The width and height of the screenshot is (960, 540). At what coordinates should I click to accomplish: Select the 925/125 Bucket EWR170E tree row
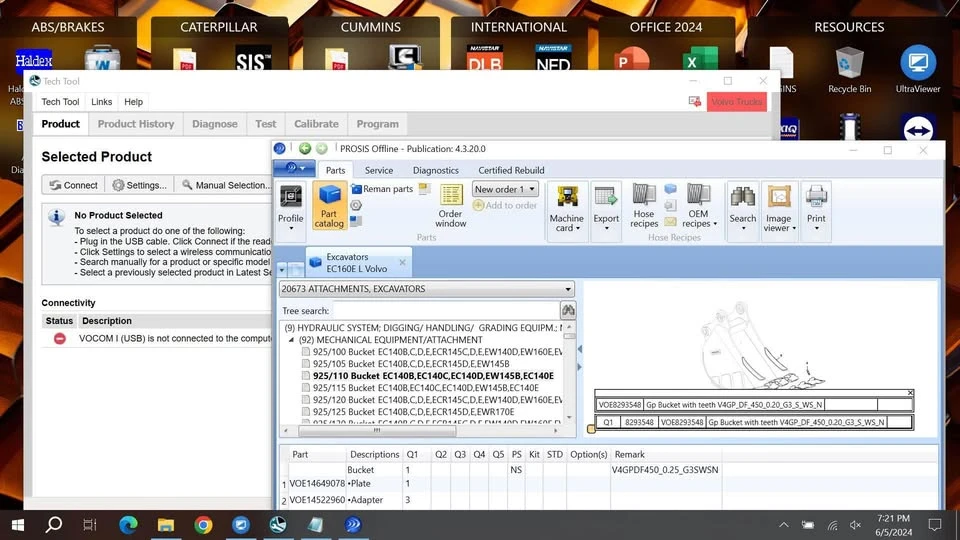click(x=413, y=412)
